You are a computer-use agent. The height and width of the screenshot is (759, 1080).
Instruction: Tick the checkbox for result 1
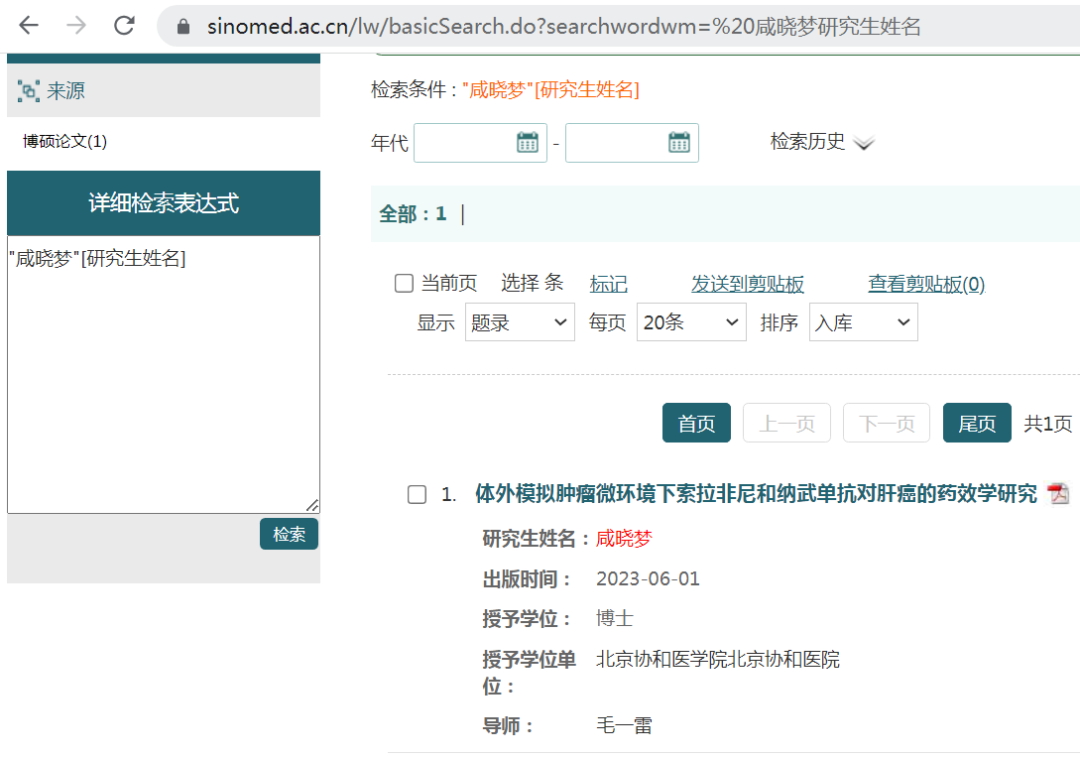click(x=417, y=495)
